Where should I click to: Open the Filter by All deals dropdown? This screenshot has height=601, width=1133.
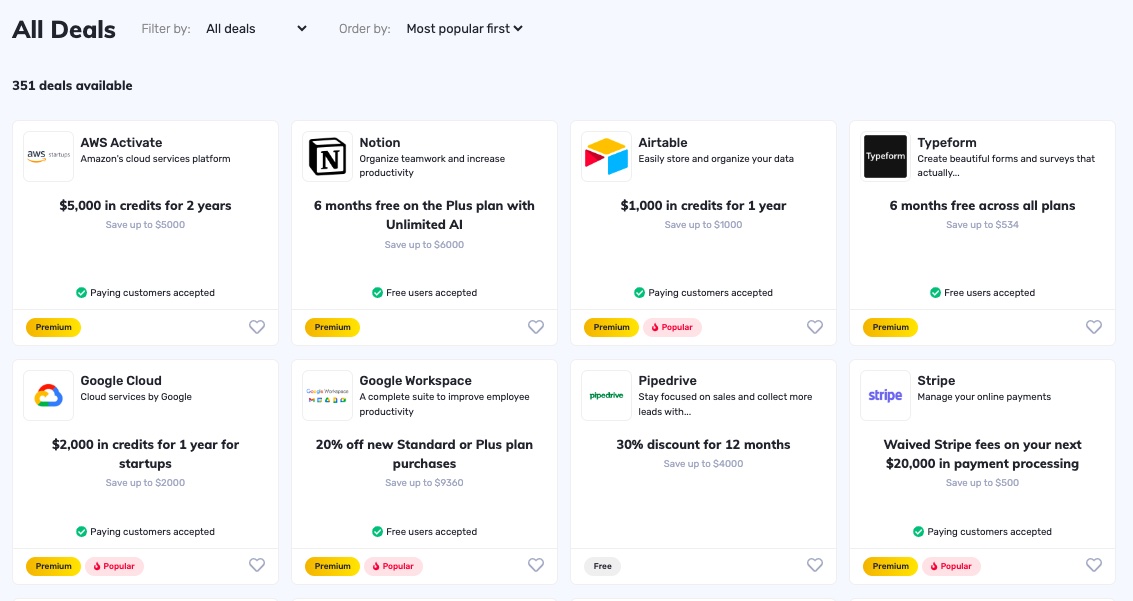(256, 29)
